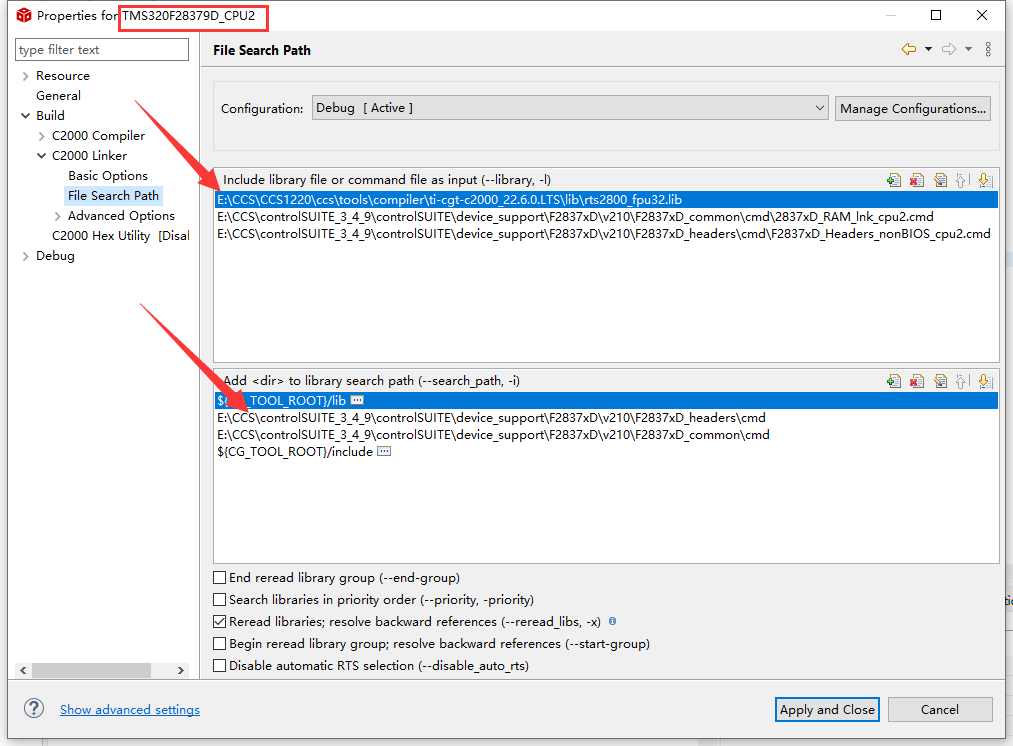Screen dimensions: 1013x746
Task: Click the tree pane's scroll right arrow
Action: [x=181, y=670]
